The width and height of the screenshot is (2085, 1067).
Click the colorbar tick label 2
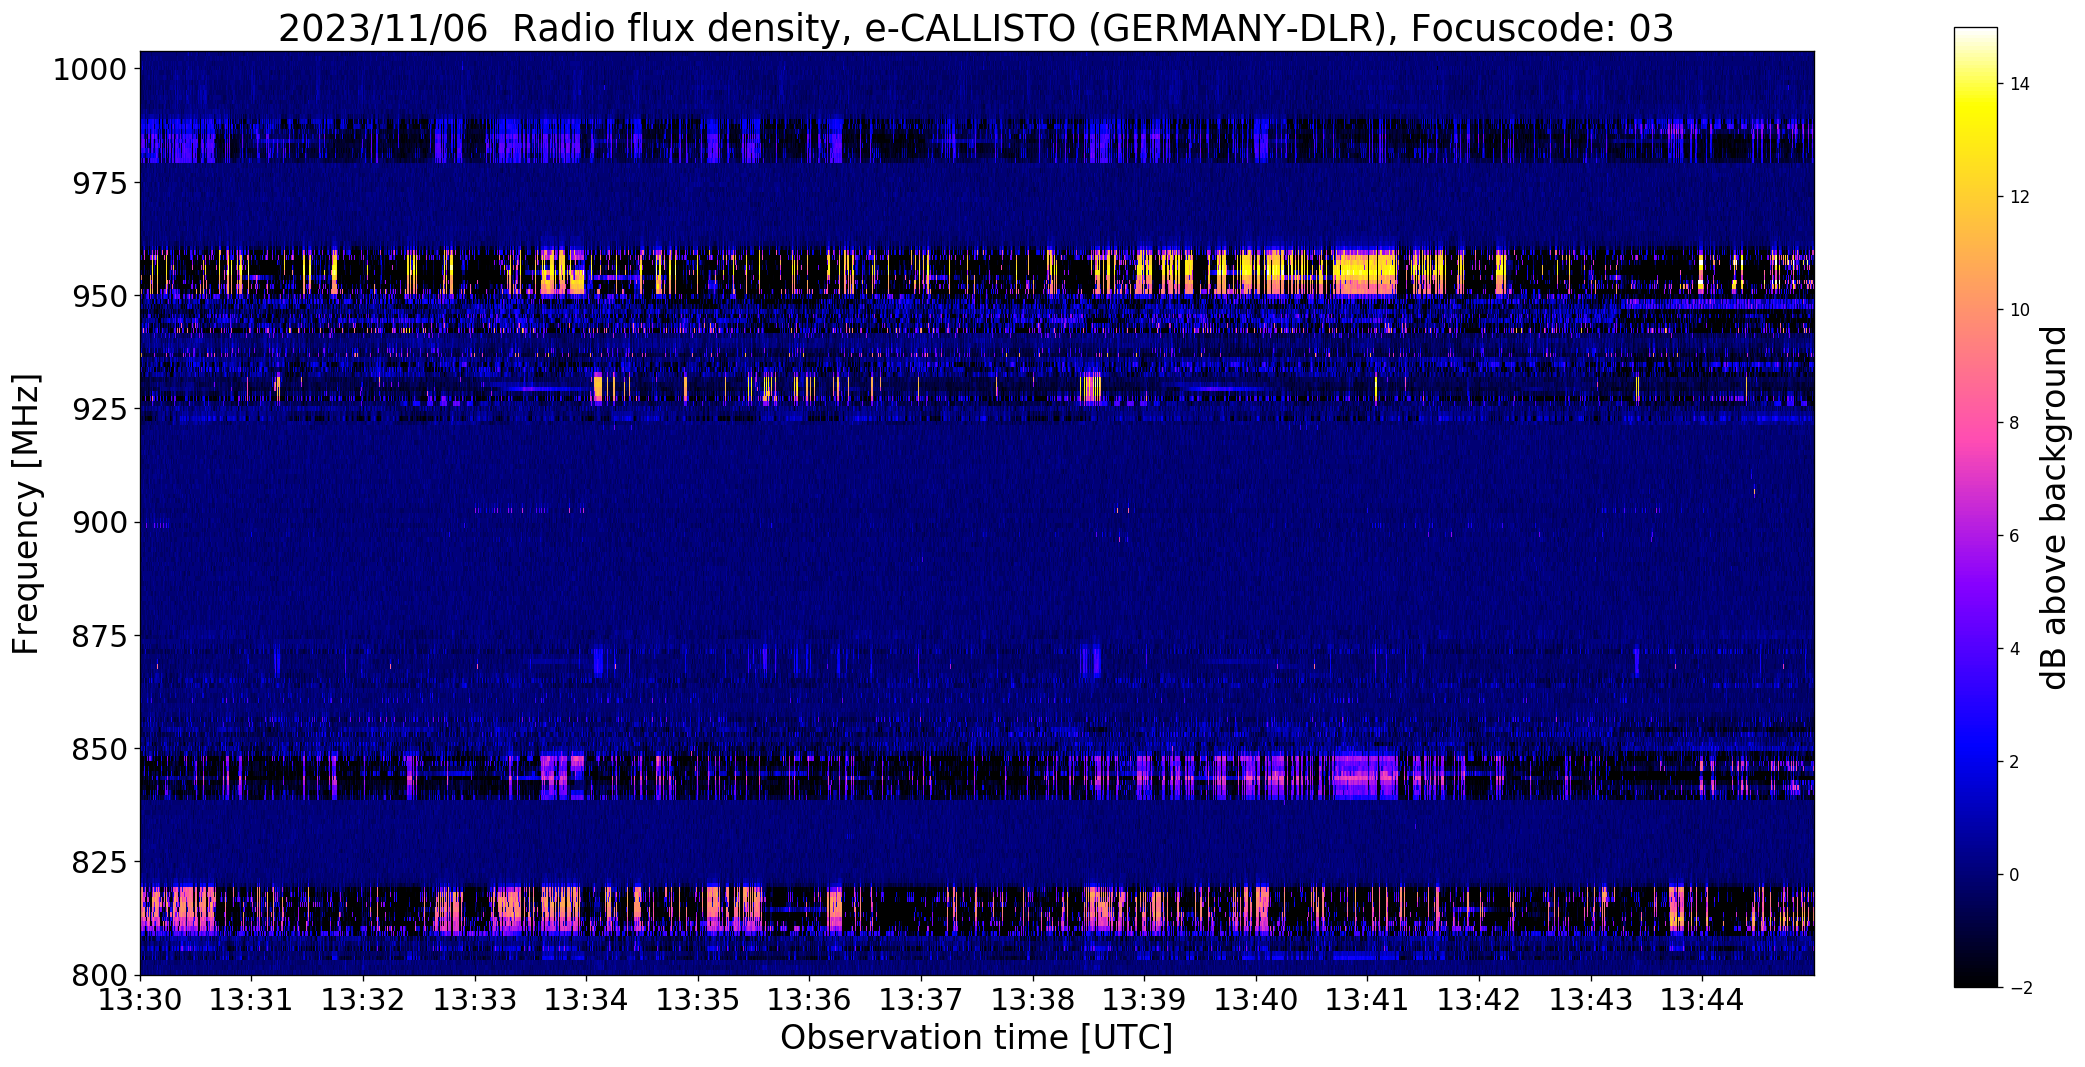coord(2014,762)
